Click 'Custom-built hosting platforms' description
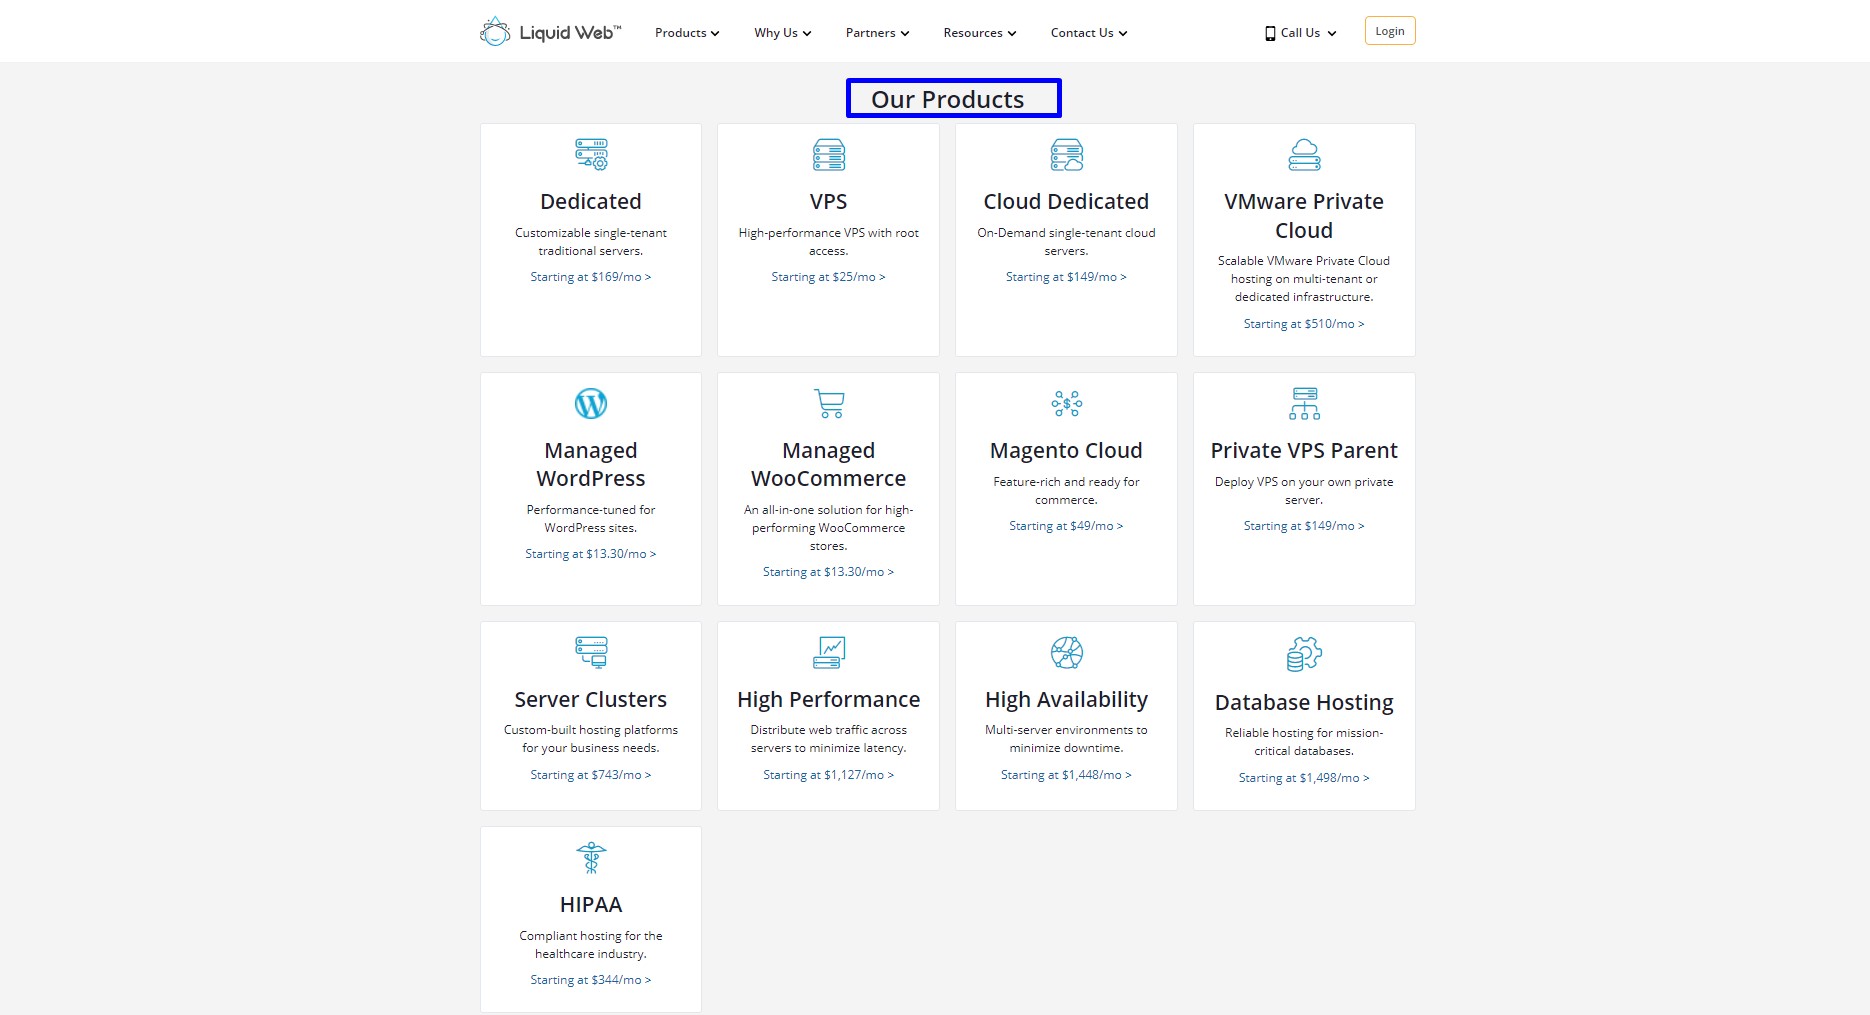 (x=591, y=739)
